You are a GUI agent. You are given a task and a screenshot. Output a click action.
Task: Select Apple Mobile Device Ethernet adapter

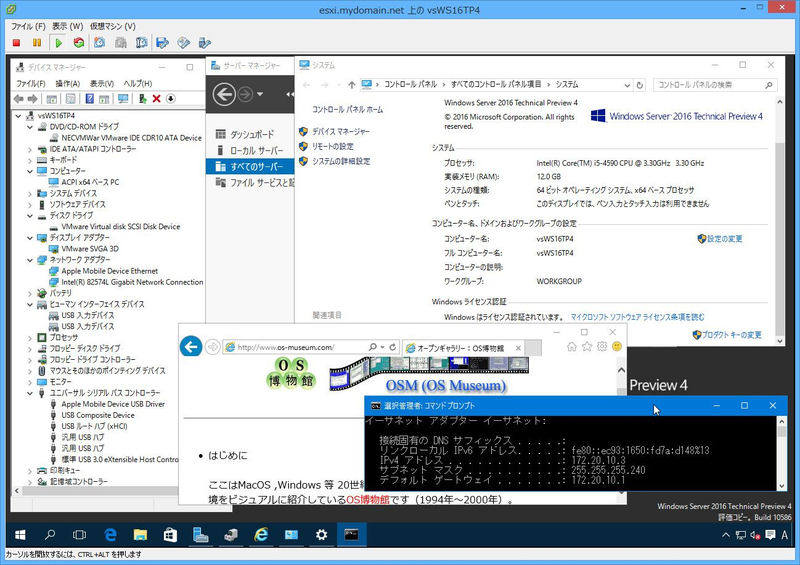coord(109,271)
